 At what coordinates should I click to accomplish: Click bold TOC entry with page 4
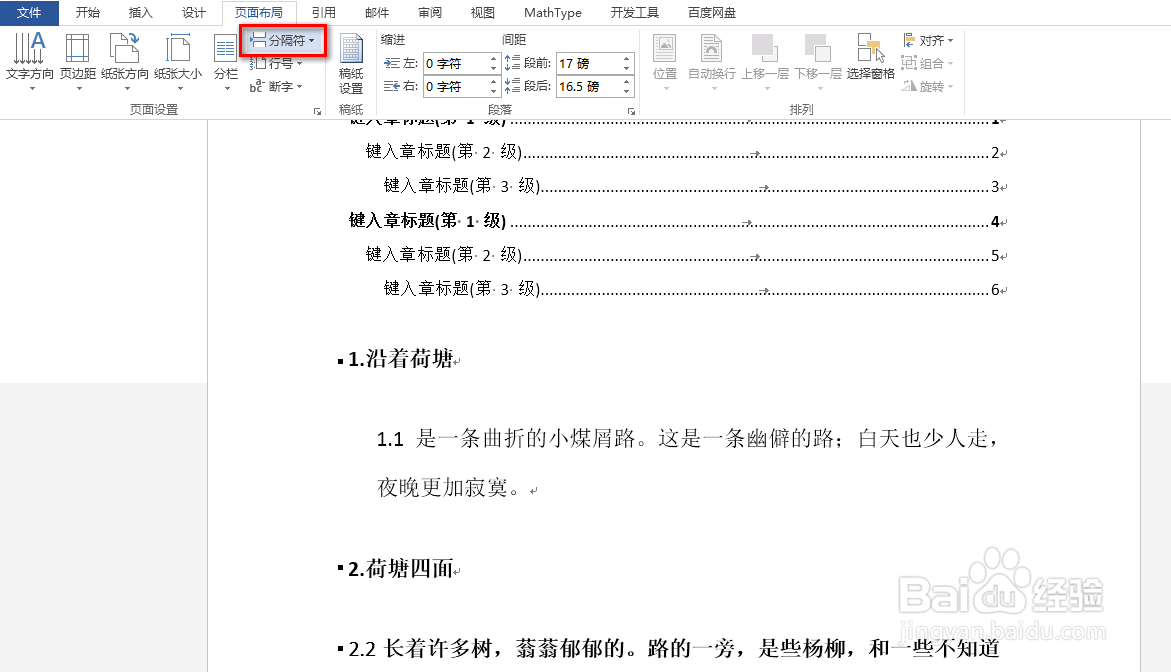pos(677,220)
